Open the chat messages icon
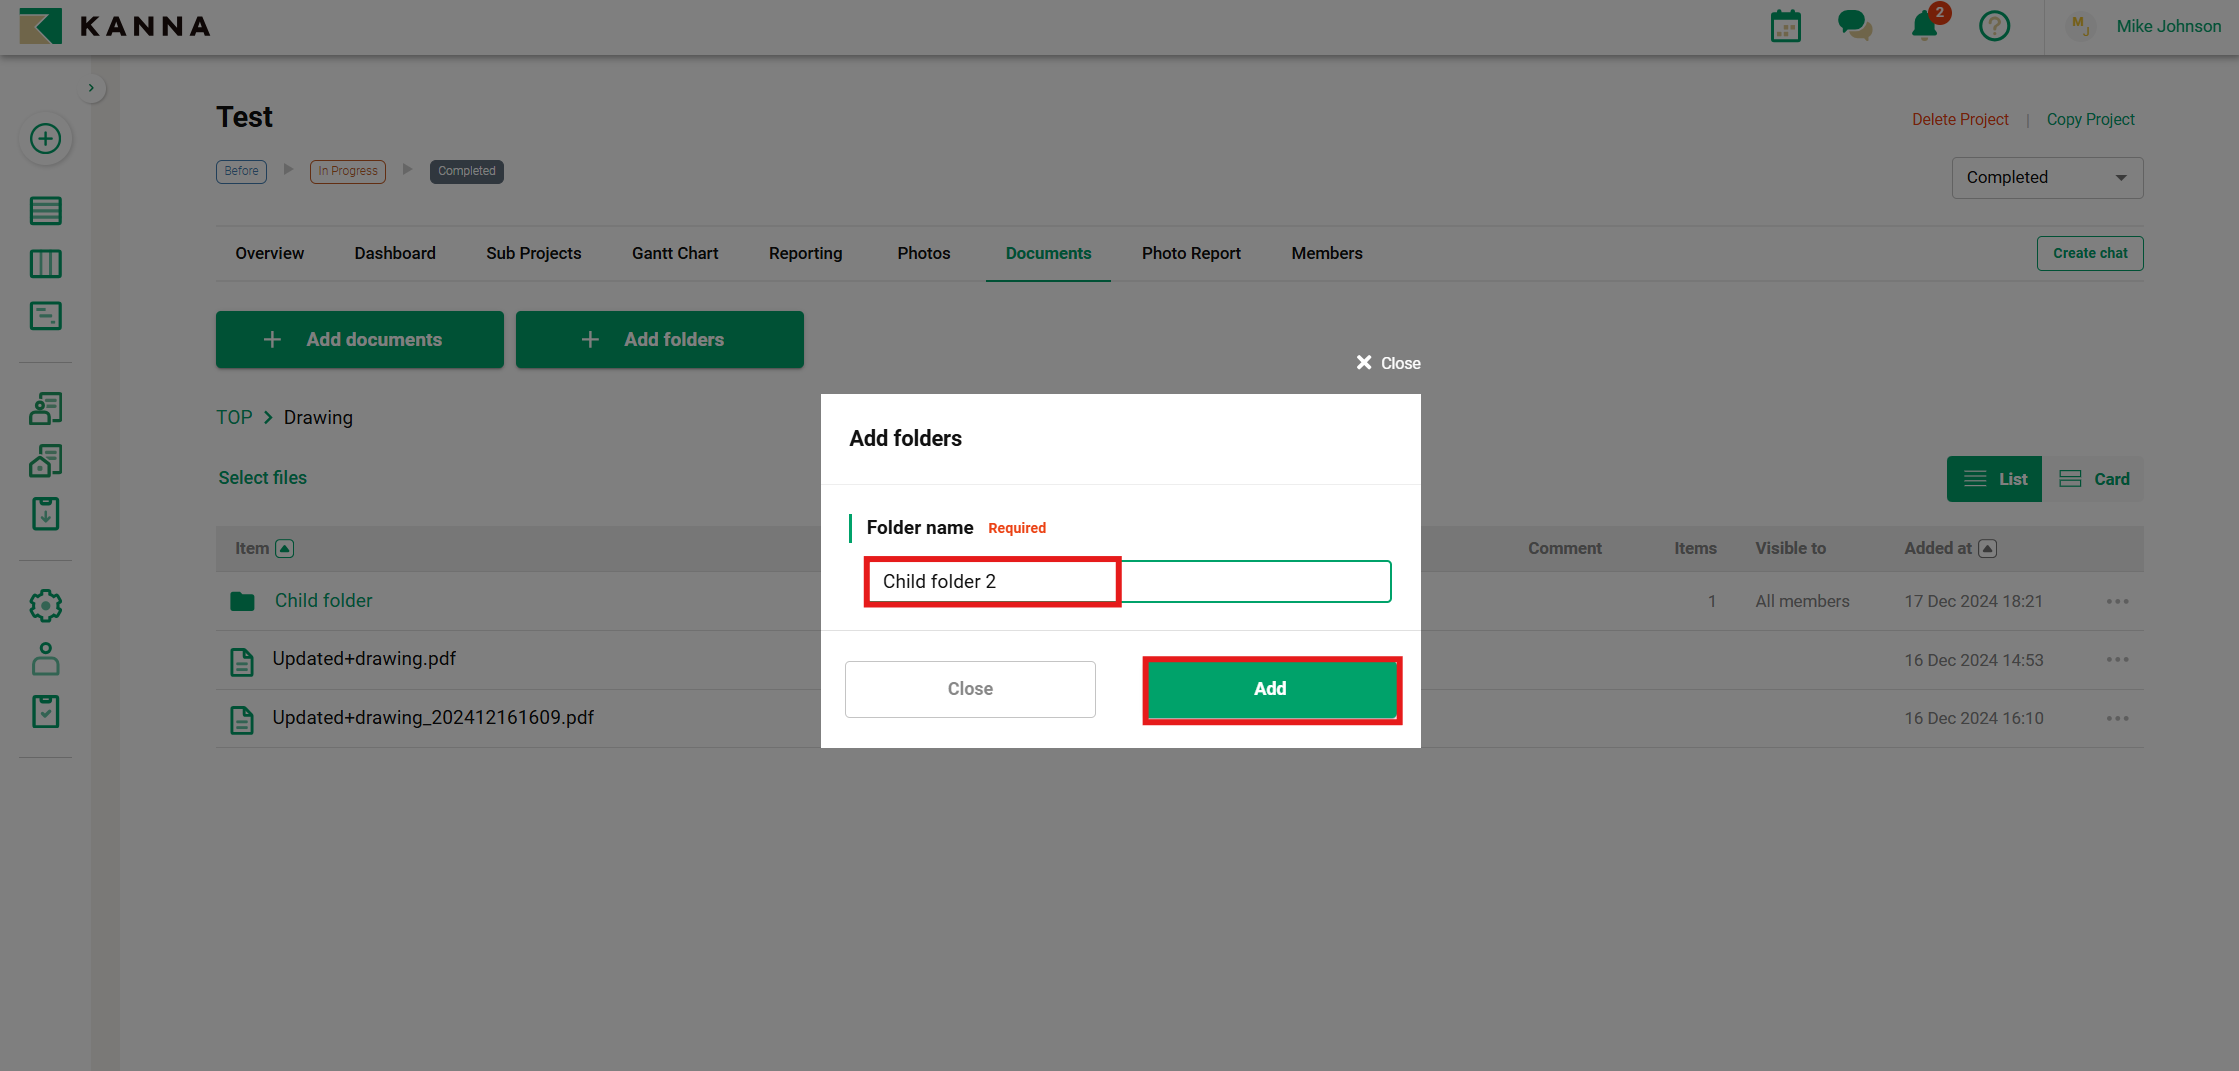 [x=1854, y=26]
